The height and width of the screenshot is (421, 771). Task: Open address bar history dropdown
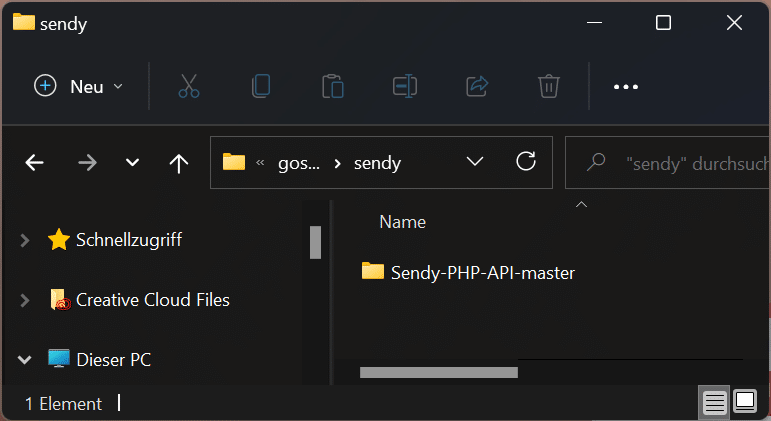click(474, 161)
